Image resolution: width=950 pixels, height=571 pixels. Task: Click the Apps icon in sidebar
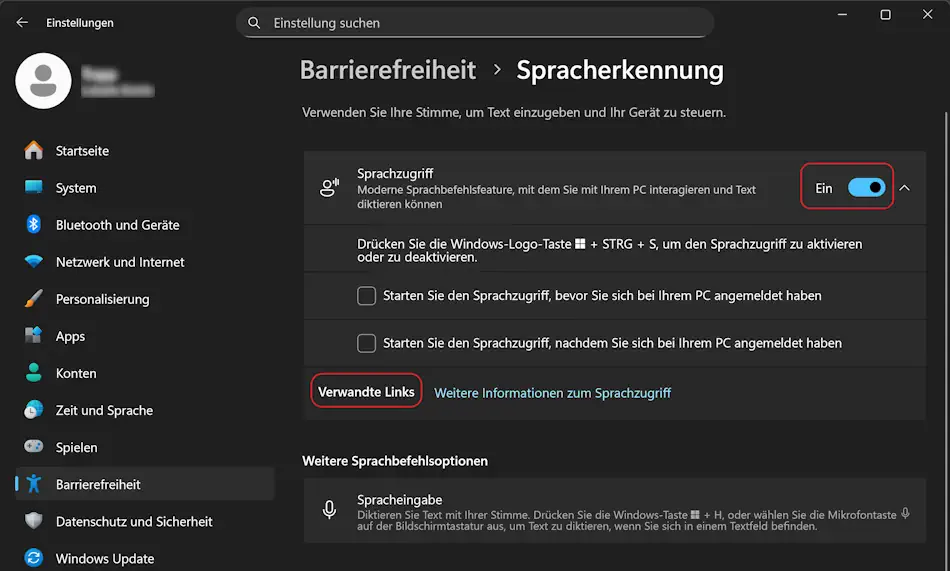33,335
